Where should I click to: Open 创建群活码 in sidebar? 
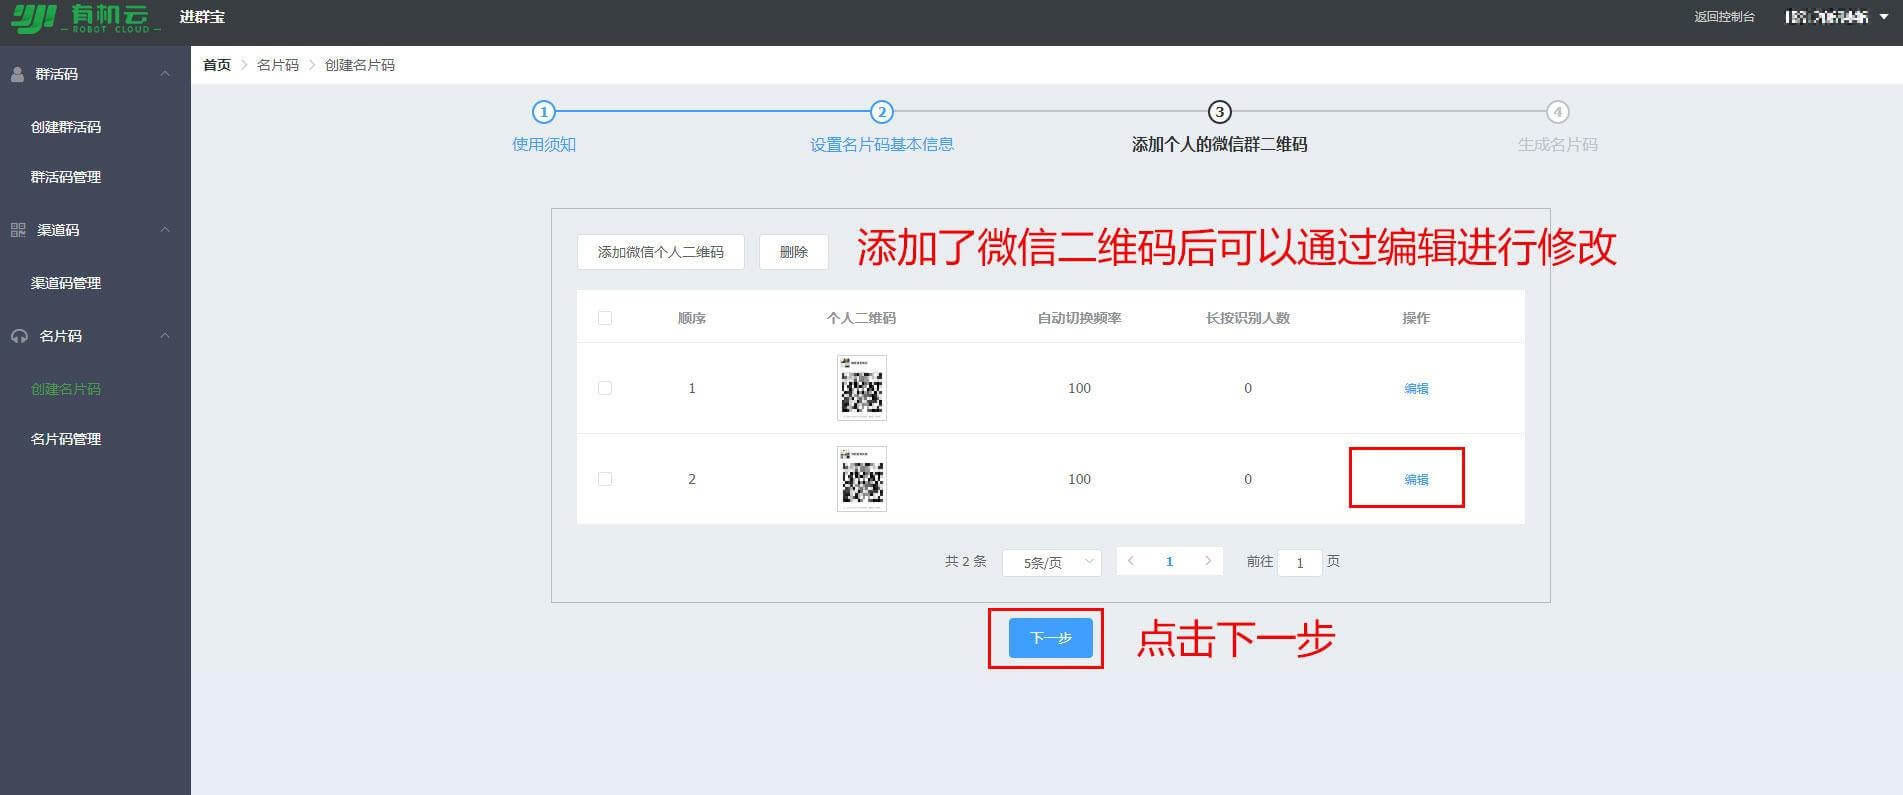66,127
